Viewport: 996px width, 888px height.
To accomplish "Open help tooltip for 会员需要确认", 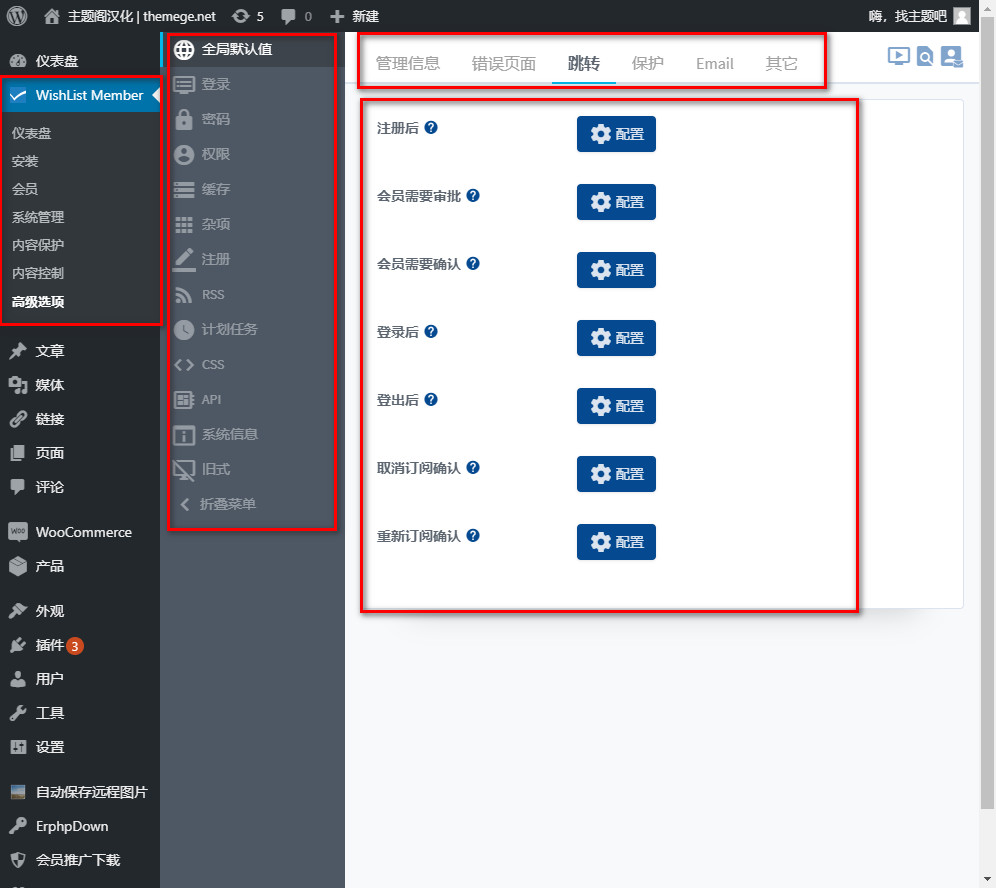I will (473, 264).
